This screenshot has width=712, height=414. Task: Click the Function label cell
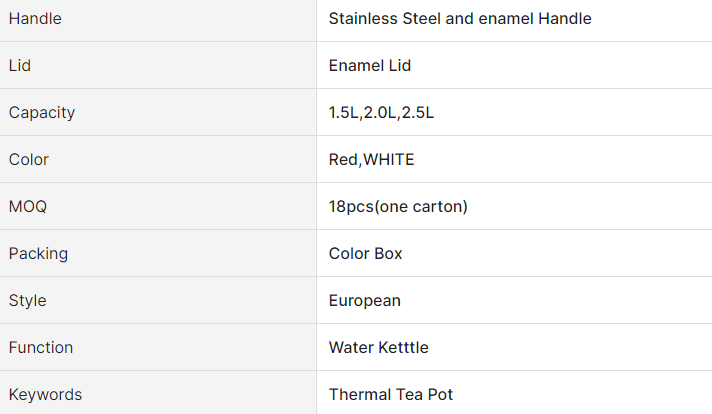[x=41, y=348]
